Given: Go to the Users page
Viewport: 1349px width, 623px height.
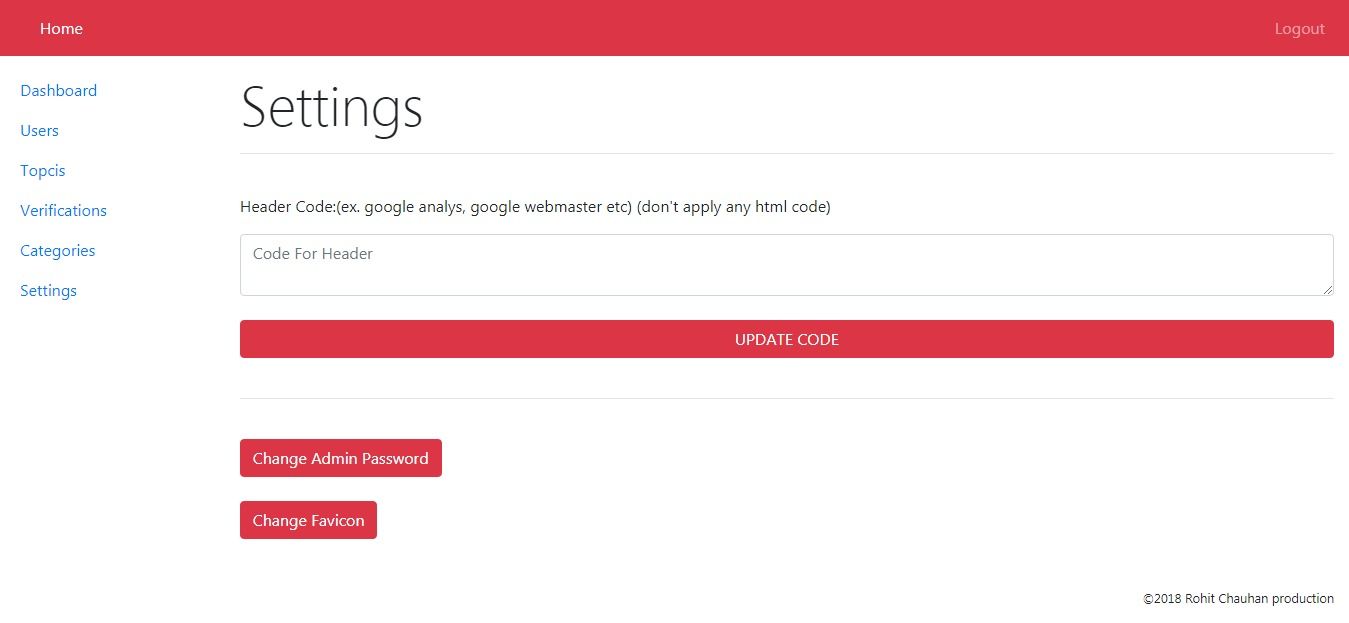Looking at the screenshot, I should coord(39,131).
